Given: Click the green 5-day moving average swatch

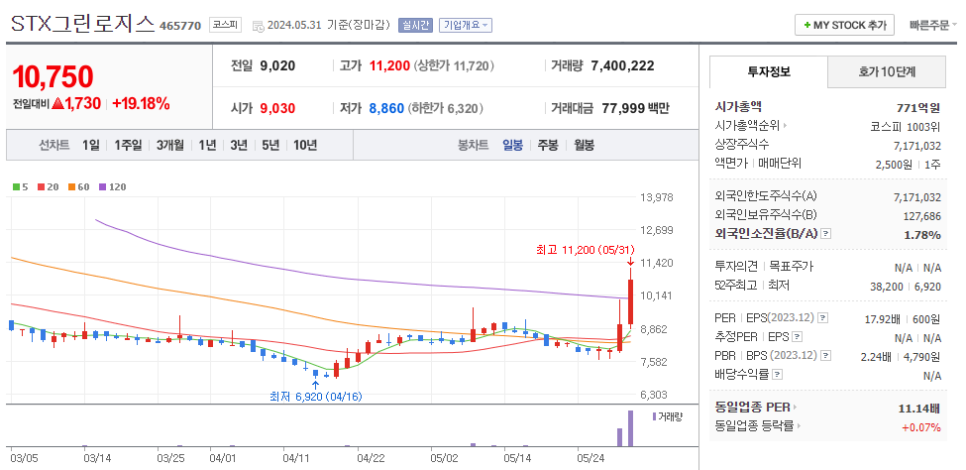Looking at the screenshot, I should point(15,187).
